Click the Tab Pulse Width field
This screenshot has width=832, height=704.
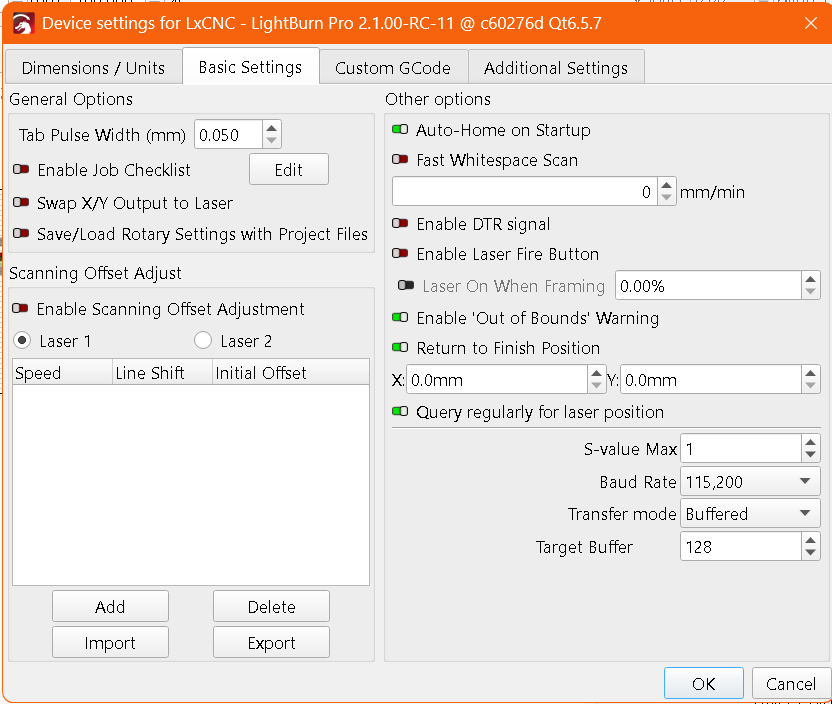(228, 135)
